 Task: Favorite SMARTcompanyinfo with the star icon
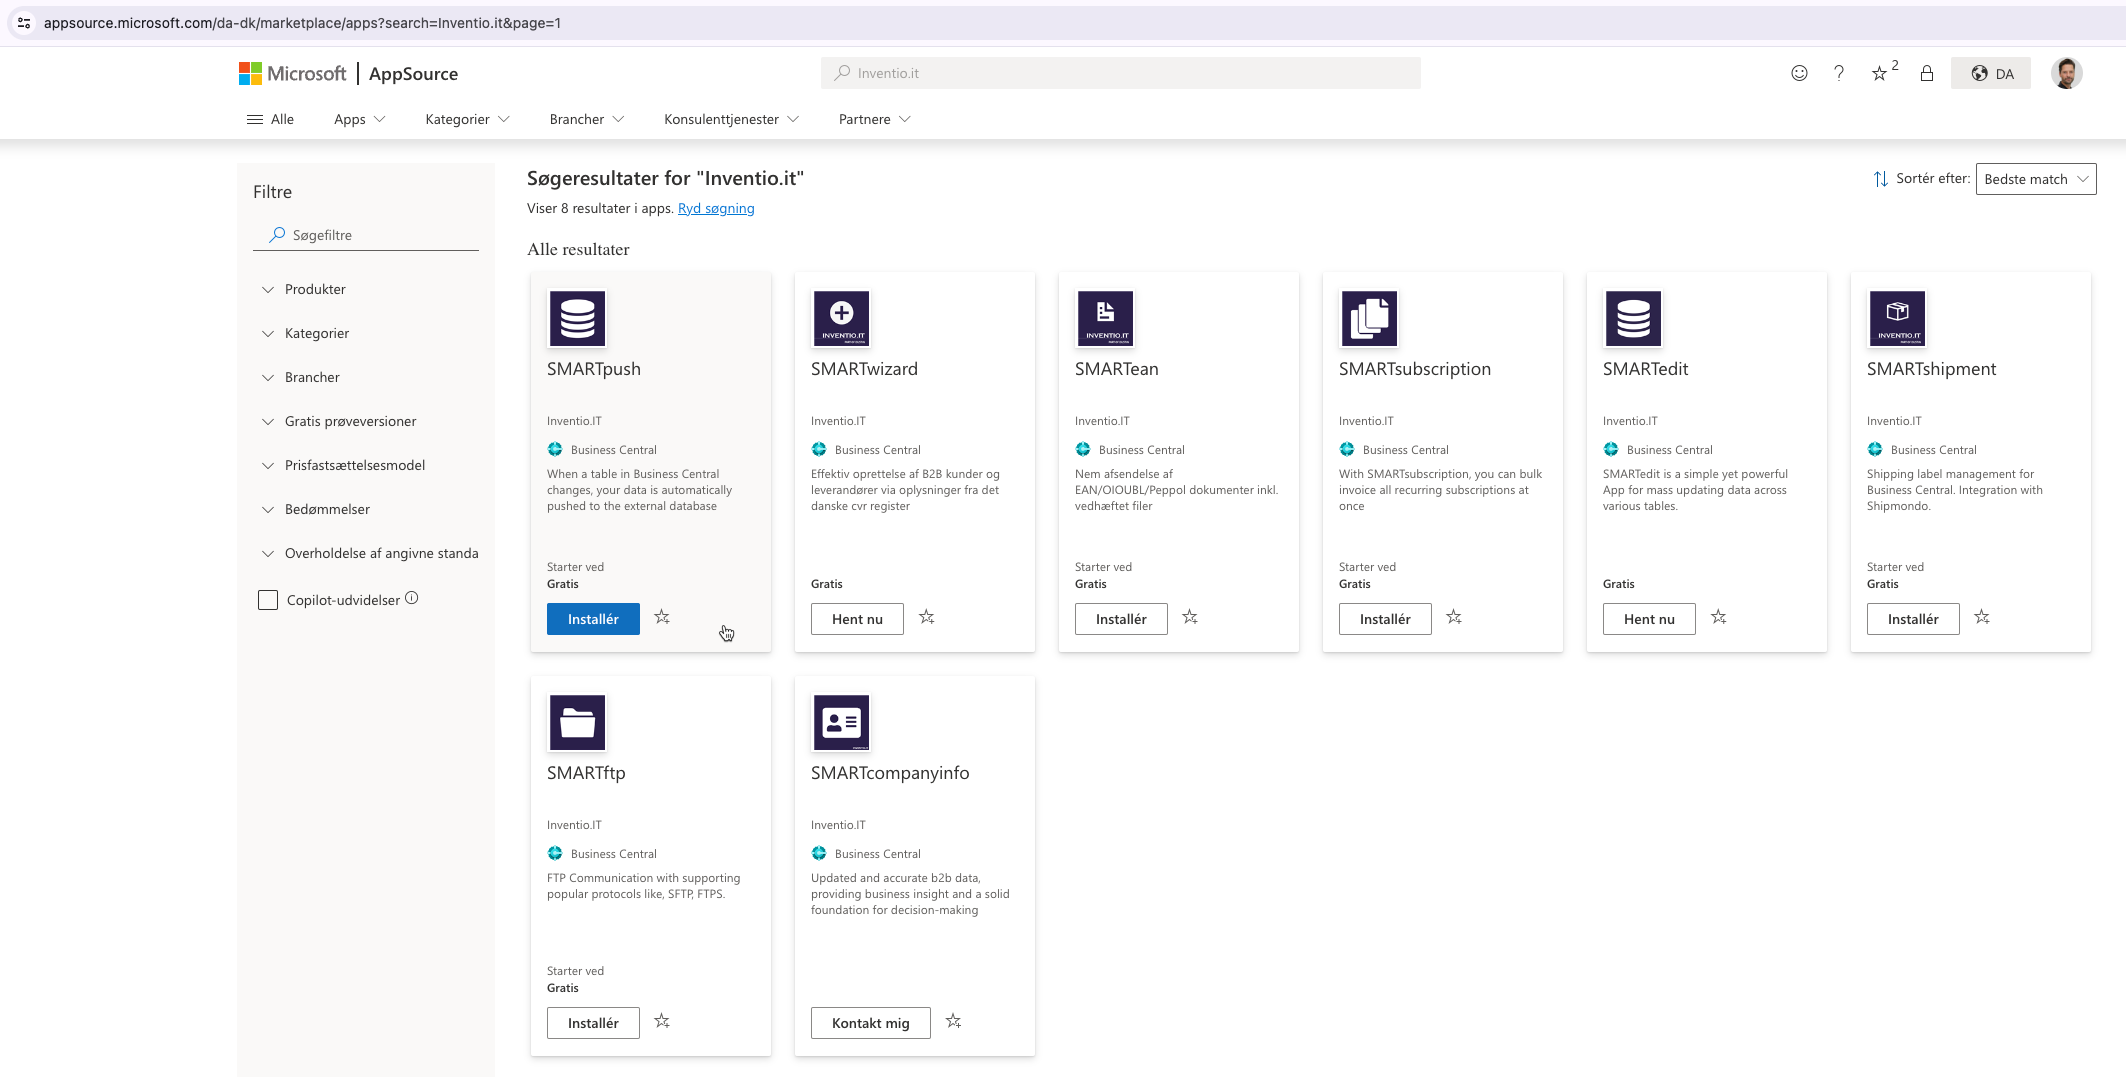pos(954,1021)
